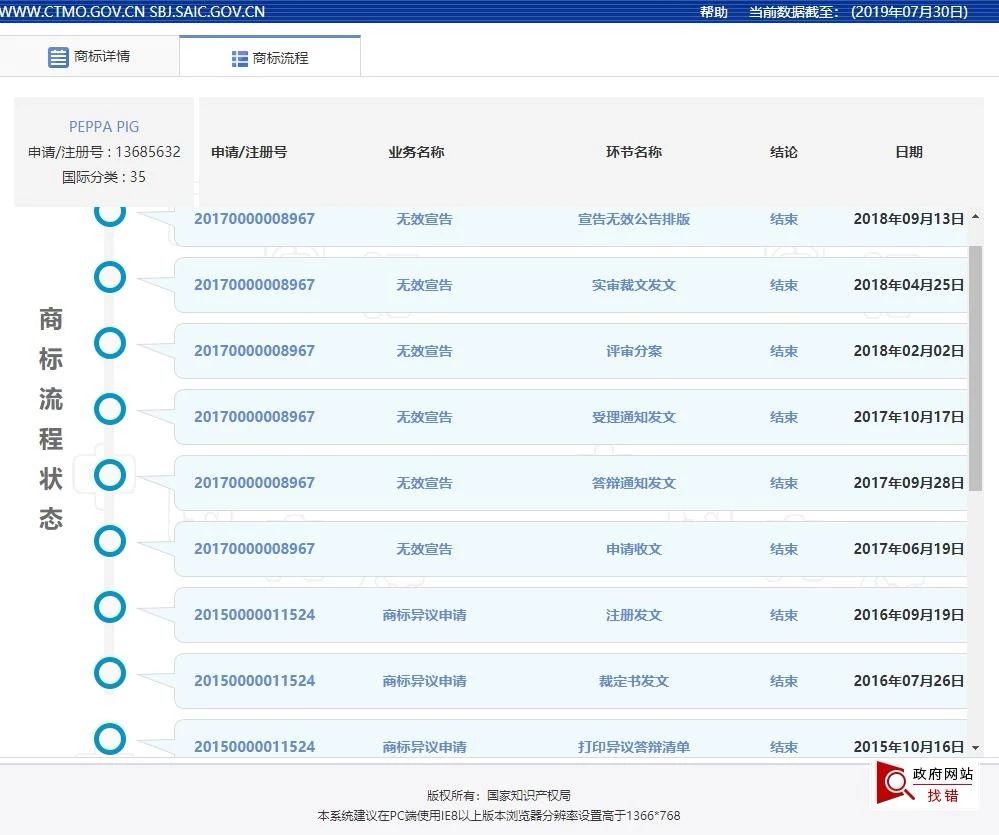This screenshot has height=835, width=999.
Task: Select timeline circle for 评审分案 row
Action: (x=110, y=343)
